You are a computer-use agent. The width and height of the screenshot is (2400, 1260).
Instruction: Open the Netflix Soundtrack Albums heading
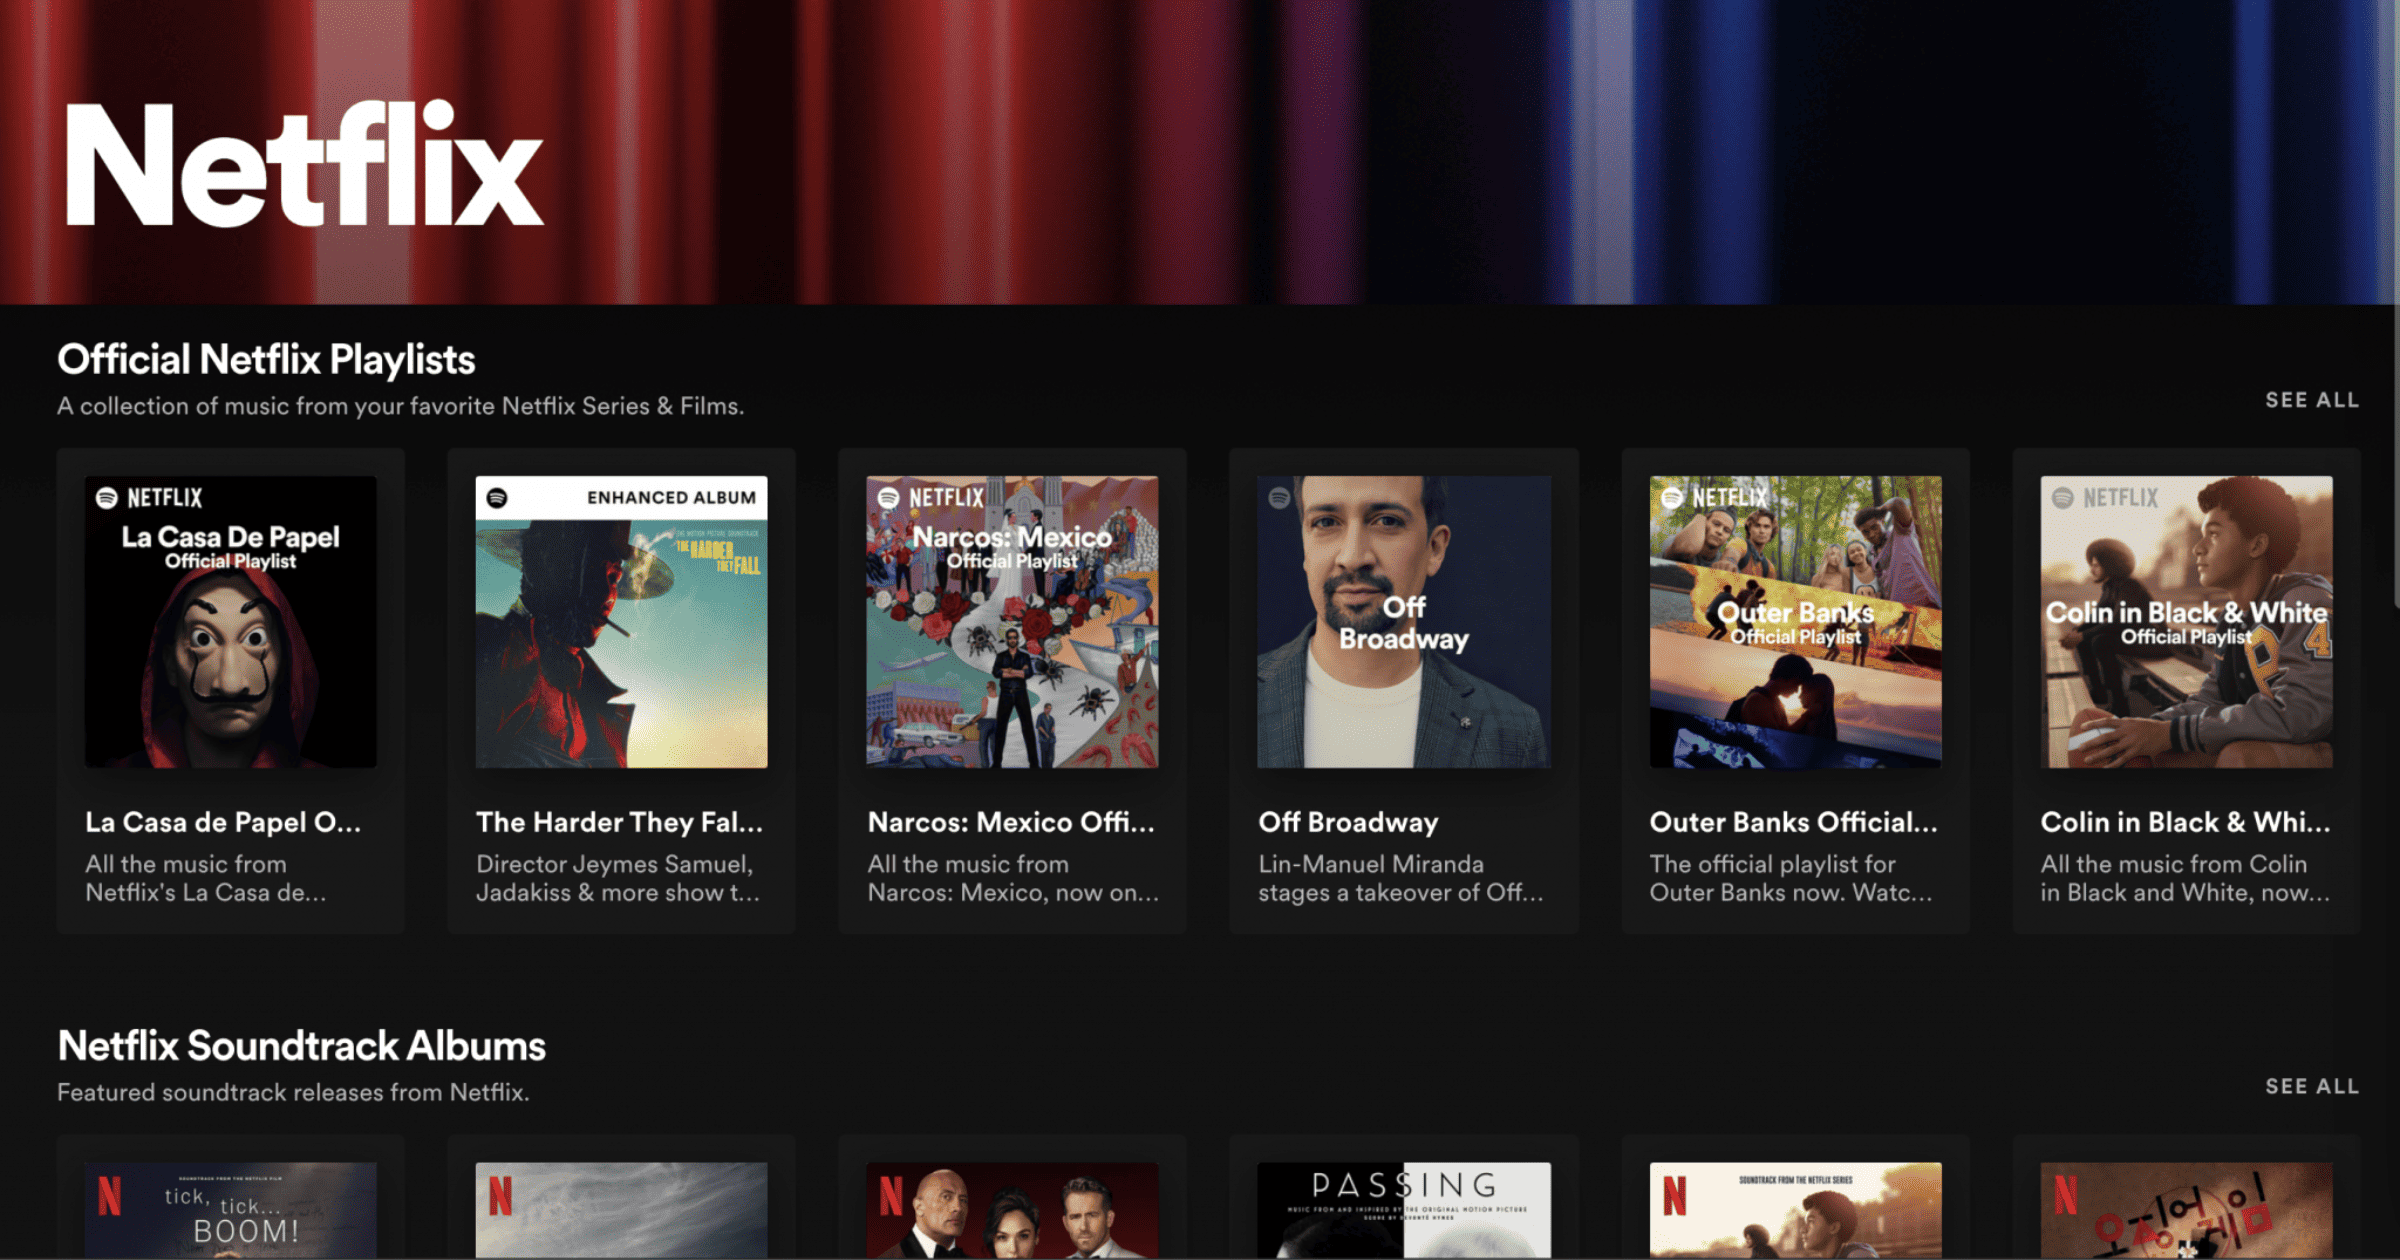(302, 1046)
